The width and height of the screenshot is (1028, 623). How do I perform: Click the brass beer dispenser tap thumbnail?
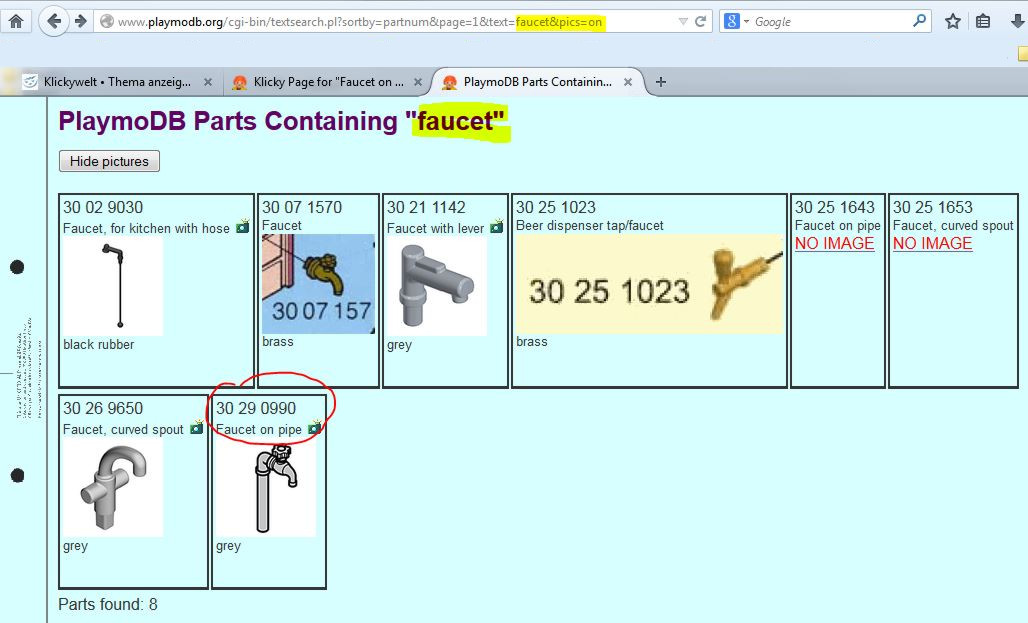[648, 284]
